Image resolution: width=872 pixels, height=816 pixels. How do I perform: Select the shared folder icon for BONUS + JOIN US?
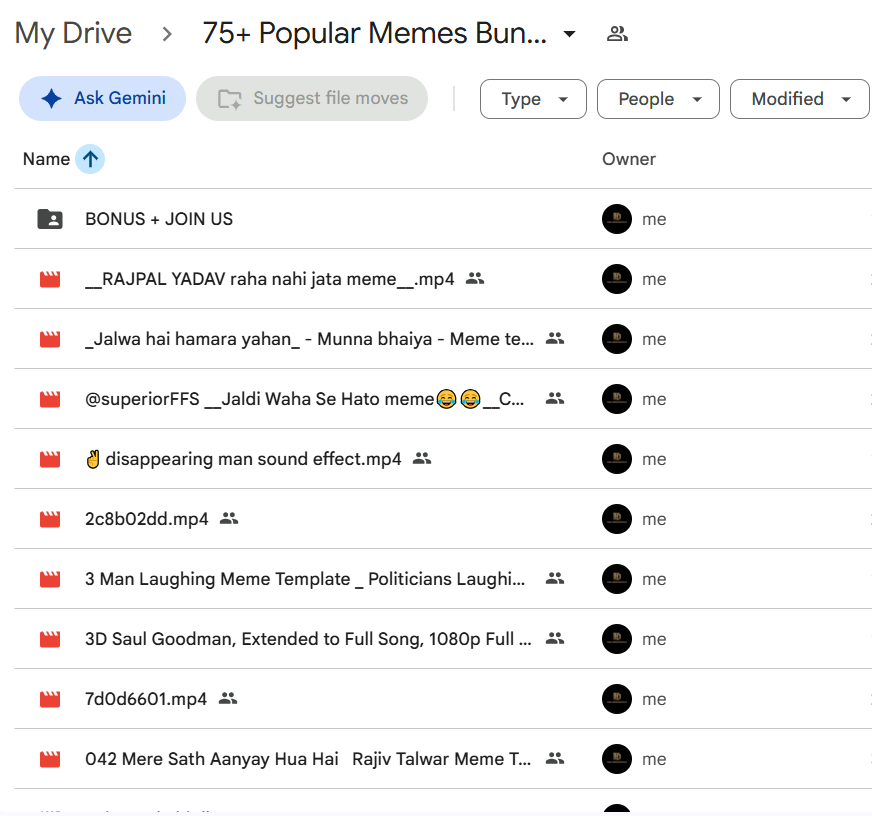coord(50,219)
